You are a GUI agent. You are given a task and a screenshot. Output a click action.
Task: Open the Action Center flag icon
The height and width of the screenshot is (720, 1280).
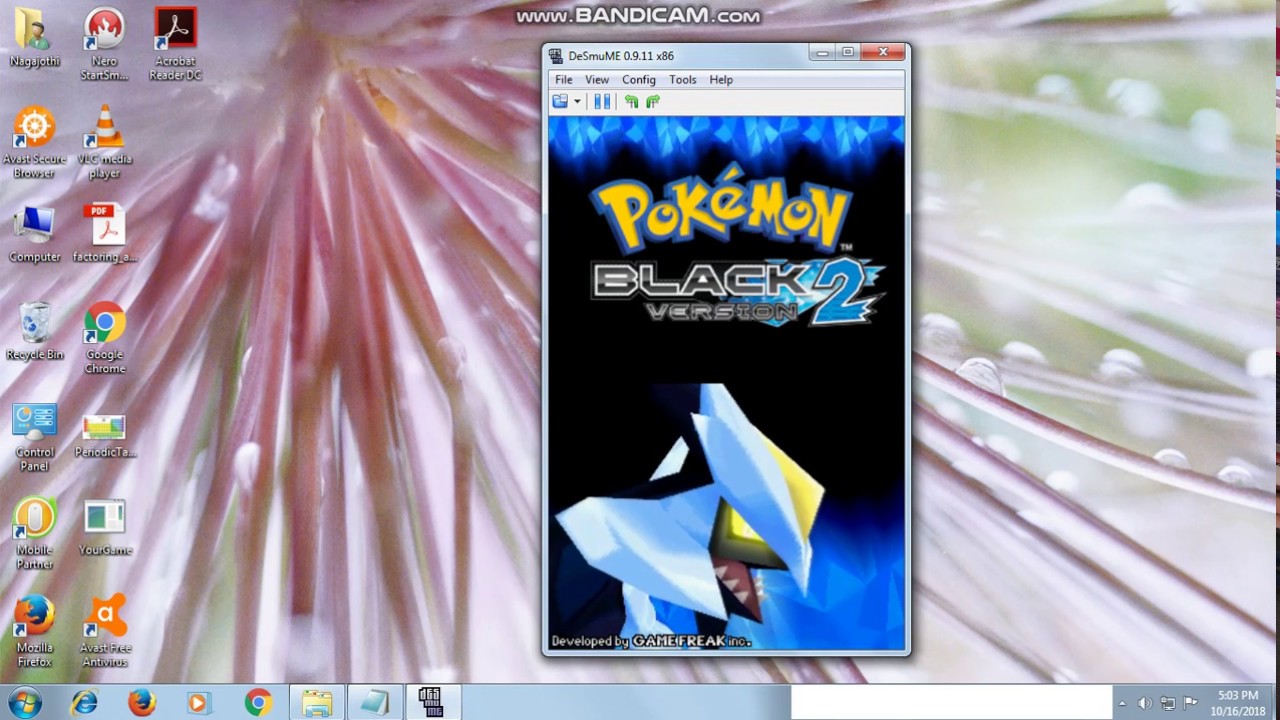click(1190, 703)
